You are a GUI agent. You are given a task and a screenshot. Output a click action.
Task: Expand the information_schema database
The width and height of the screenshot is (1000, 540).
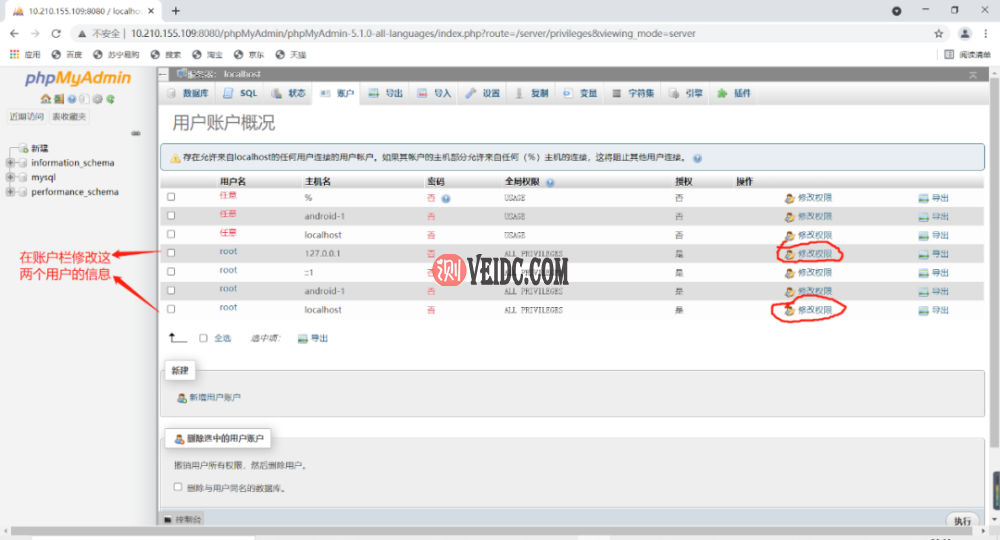point(10,163)
